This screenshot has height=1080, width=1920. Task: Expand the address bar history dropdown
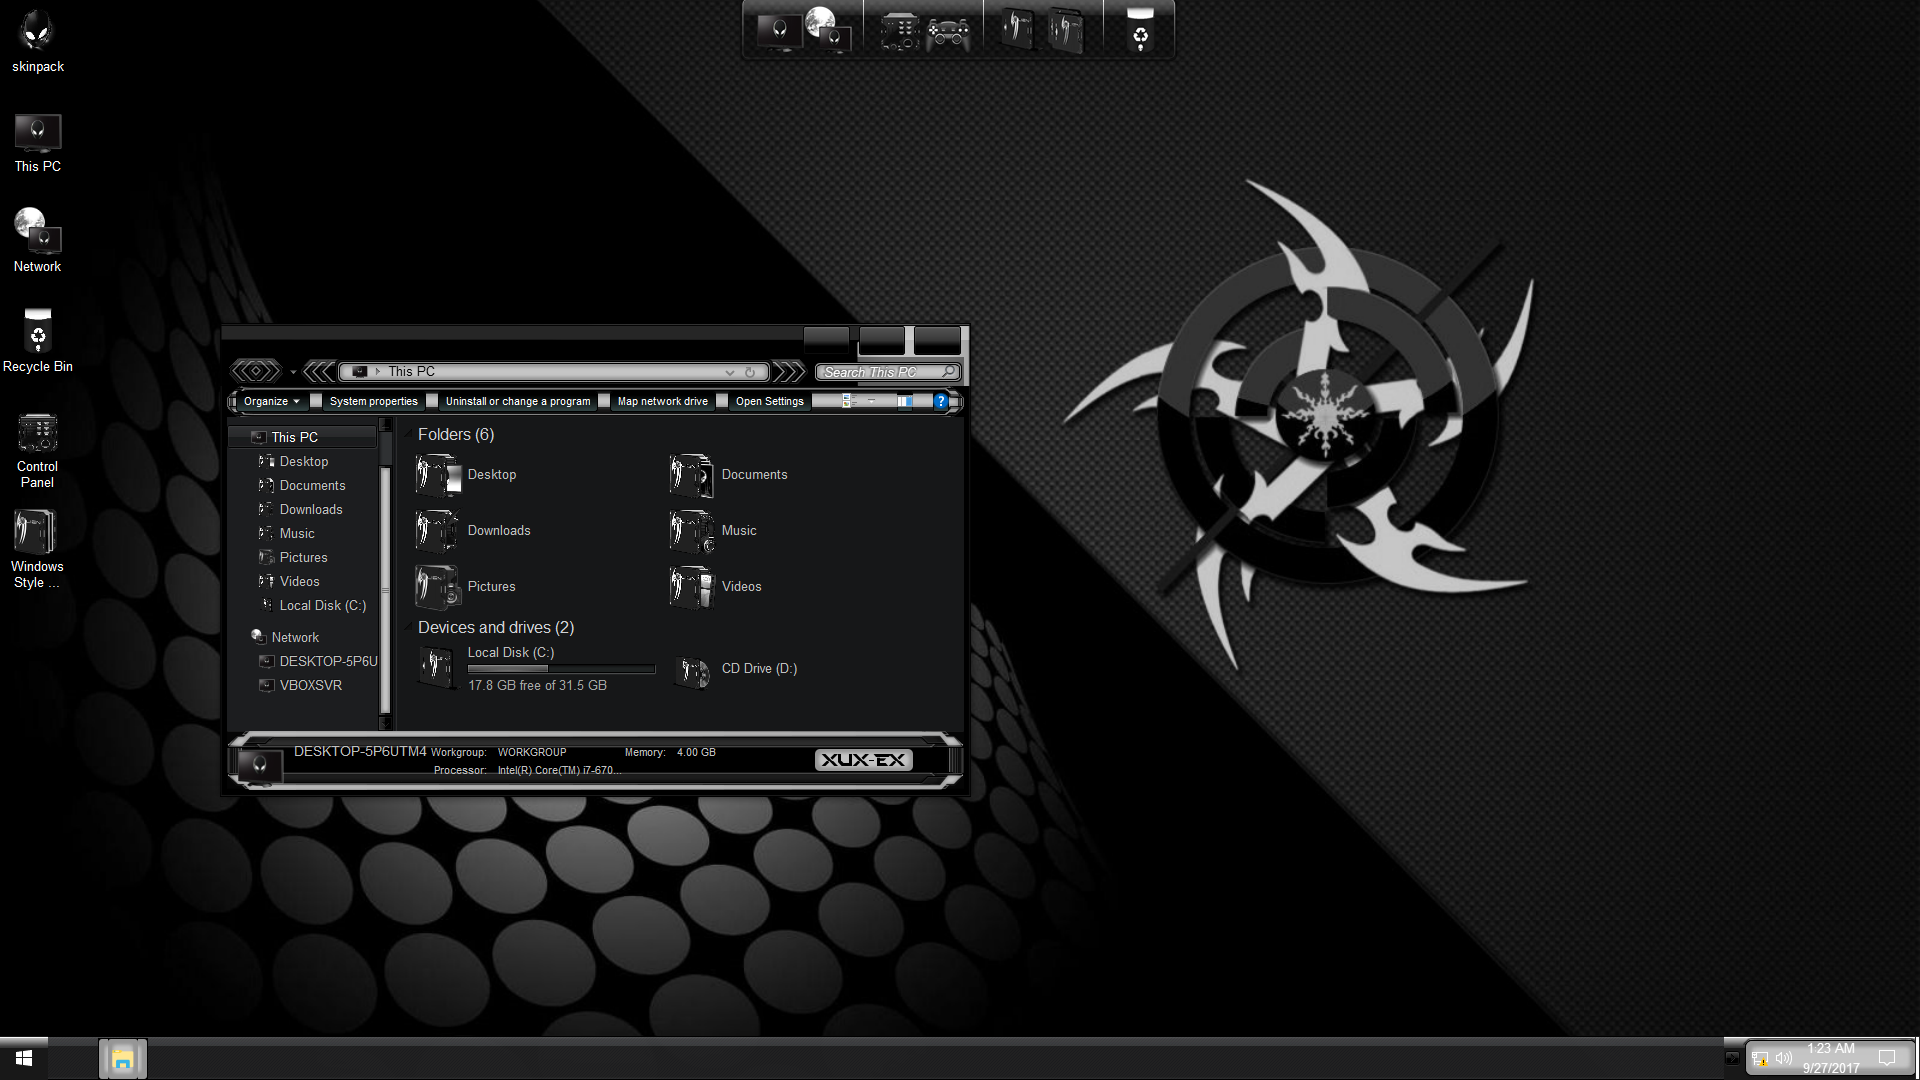pos(730,372)
